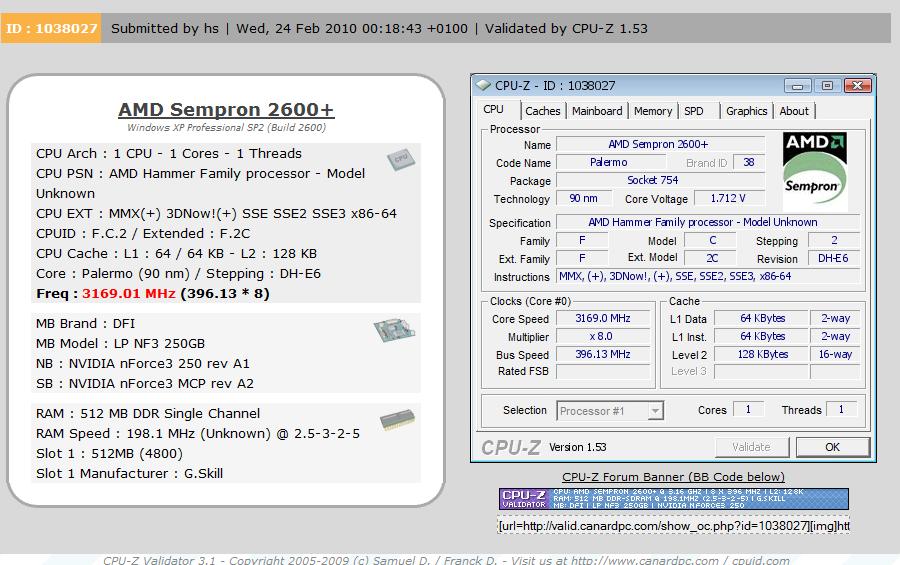Viewport: 900px width, 565px height.
Task: Switch to the Caches tab
Action: 542,111
